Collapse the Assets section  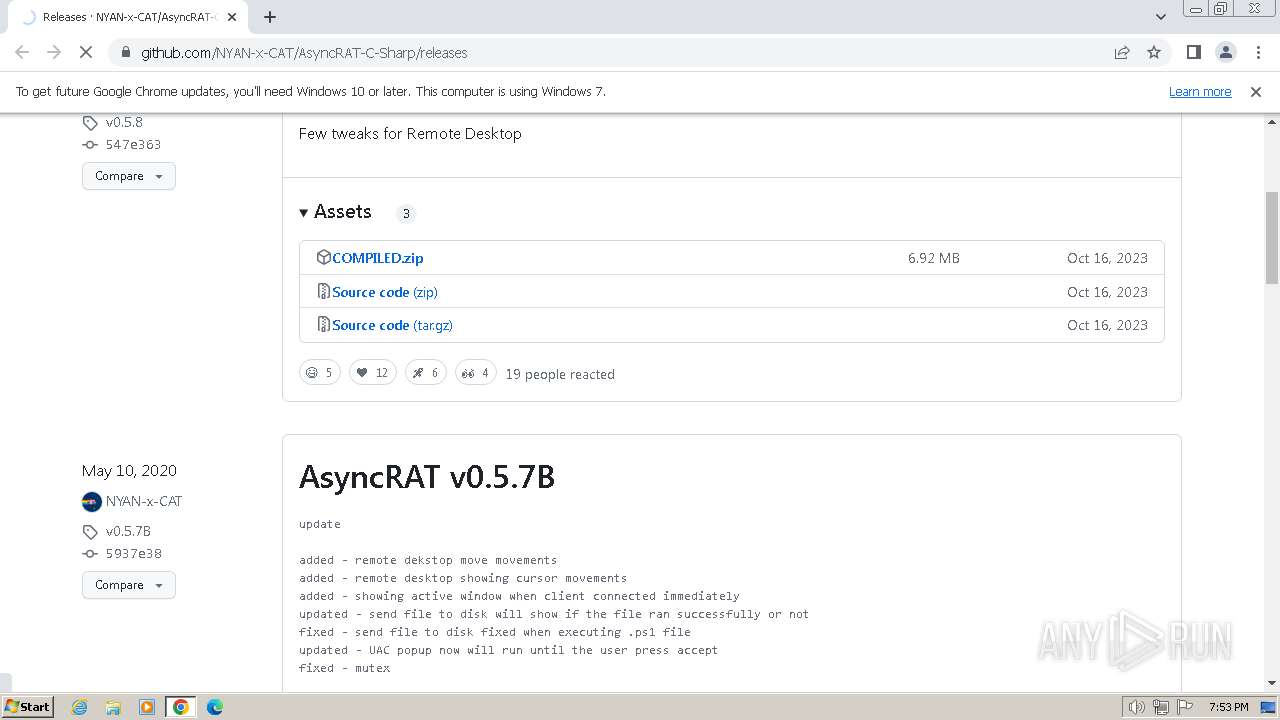pos(335,212)
